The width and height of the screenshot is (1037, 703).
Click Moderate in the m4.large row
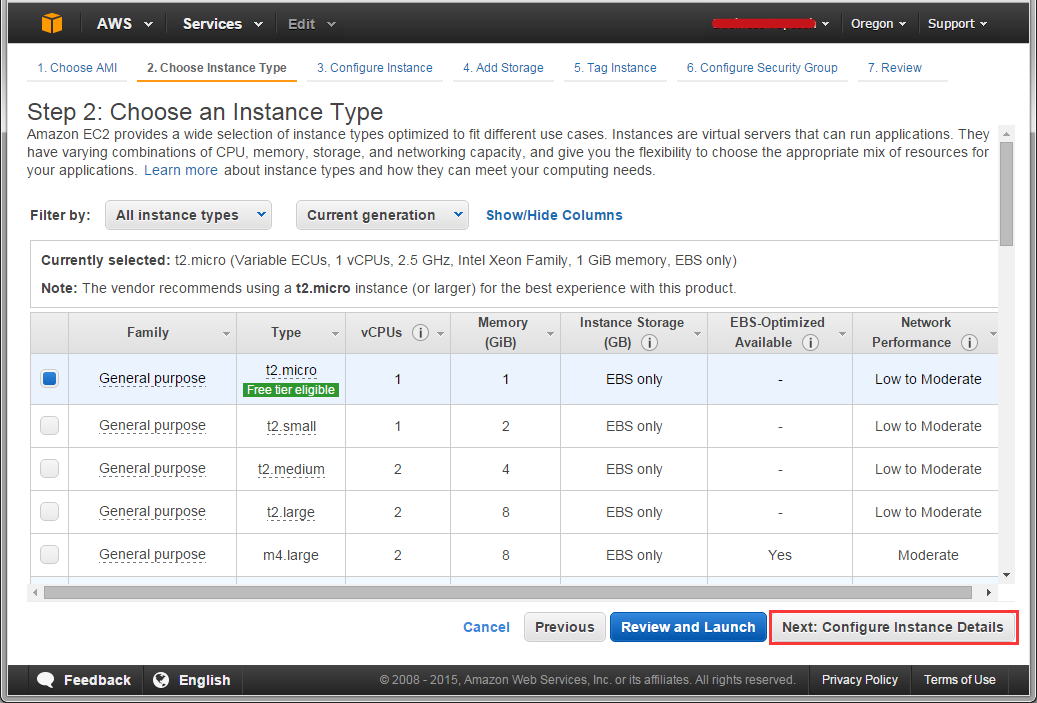[928, 555]
